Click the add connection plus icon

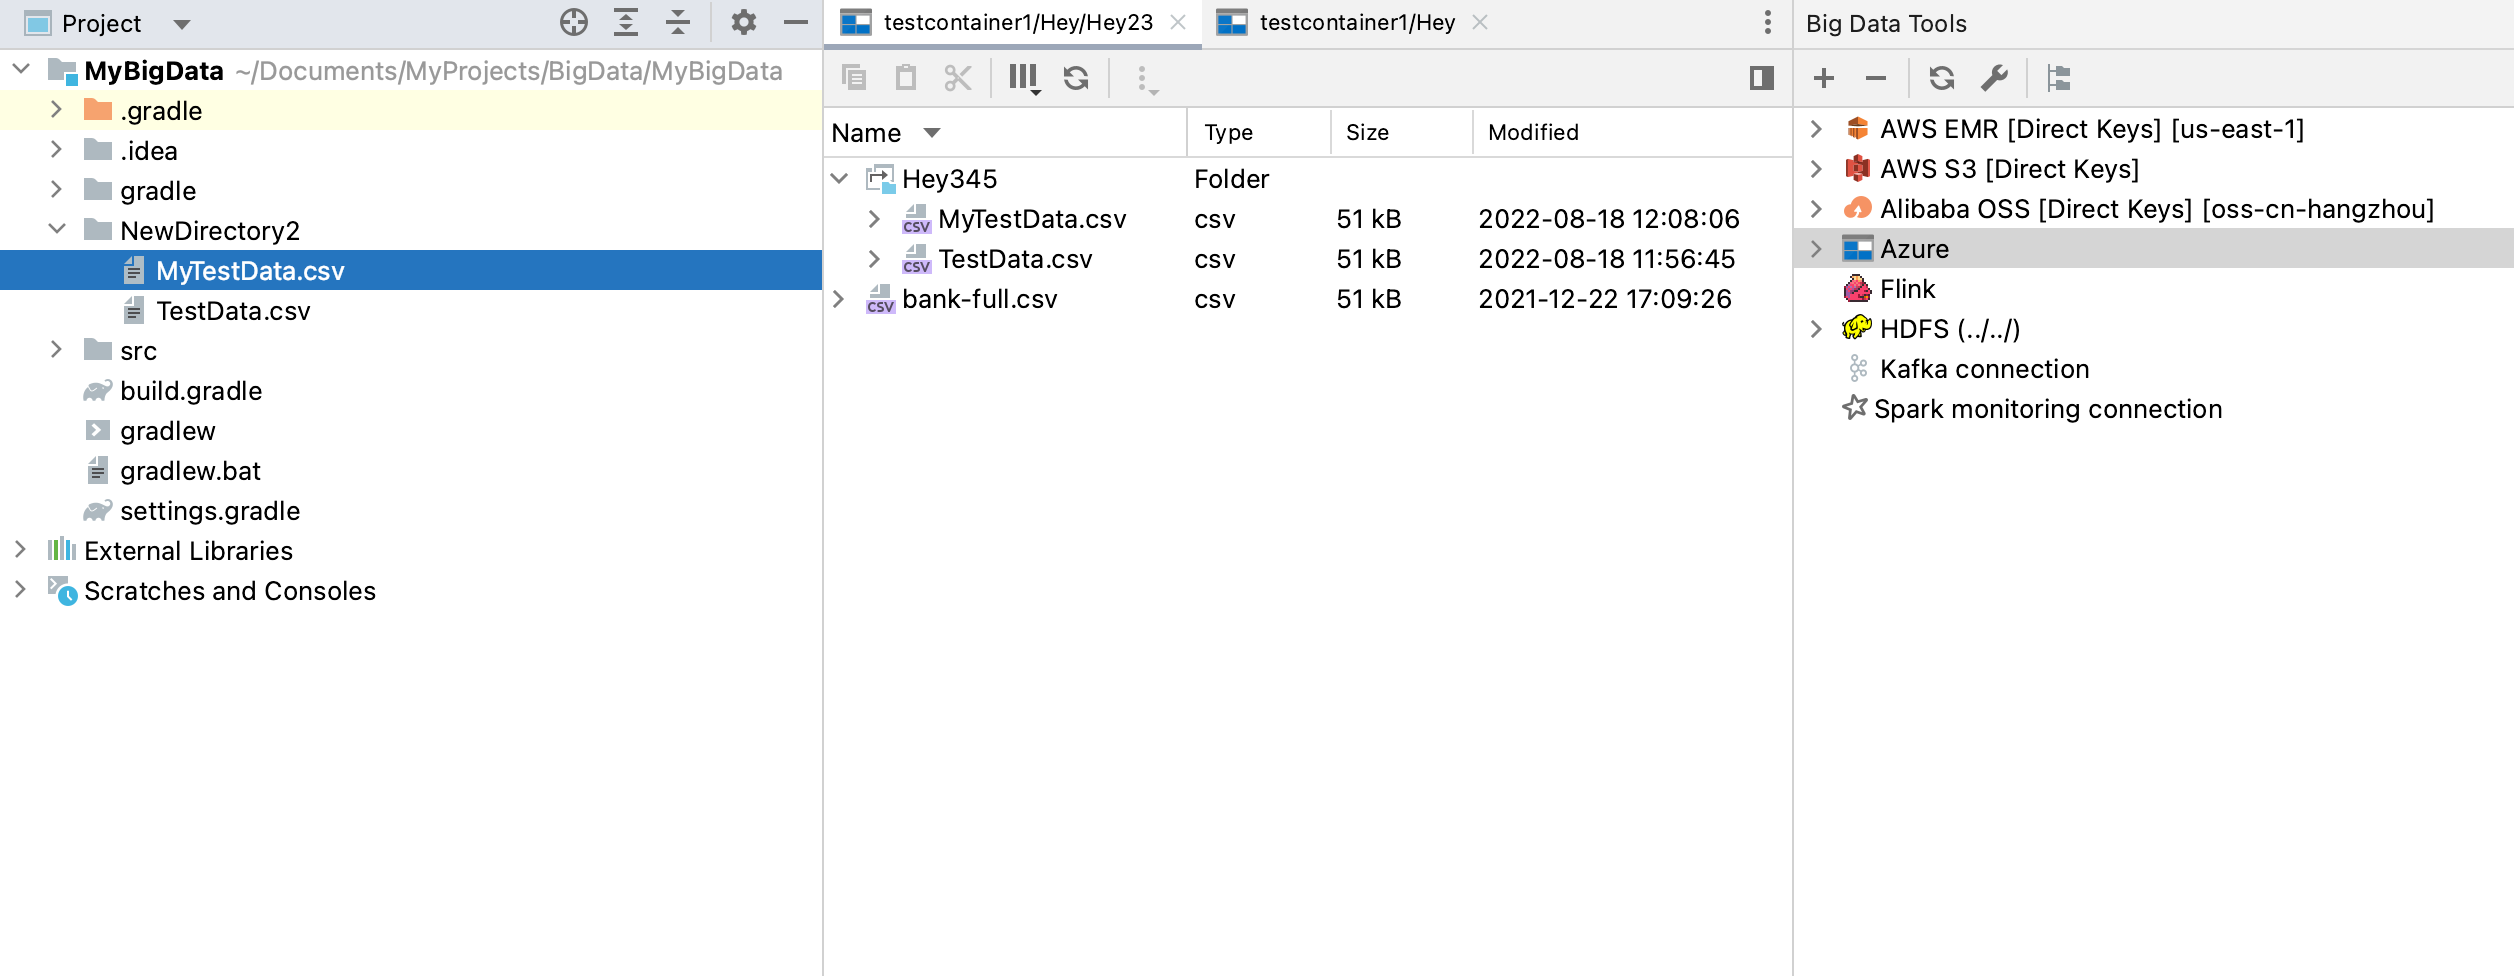tap(1823, 77)
